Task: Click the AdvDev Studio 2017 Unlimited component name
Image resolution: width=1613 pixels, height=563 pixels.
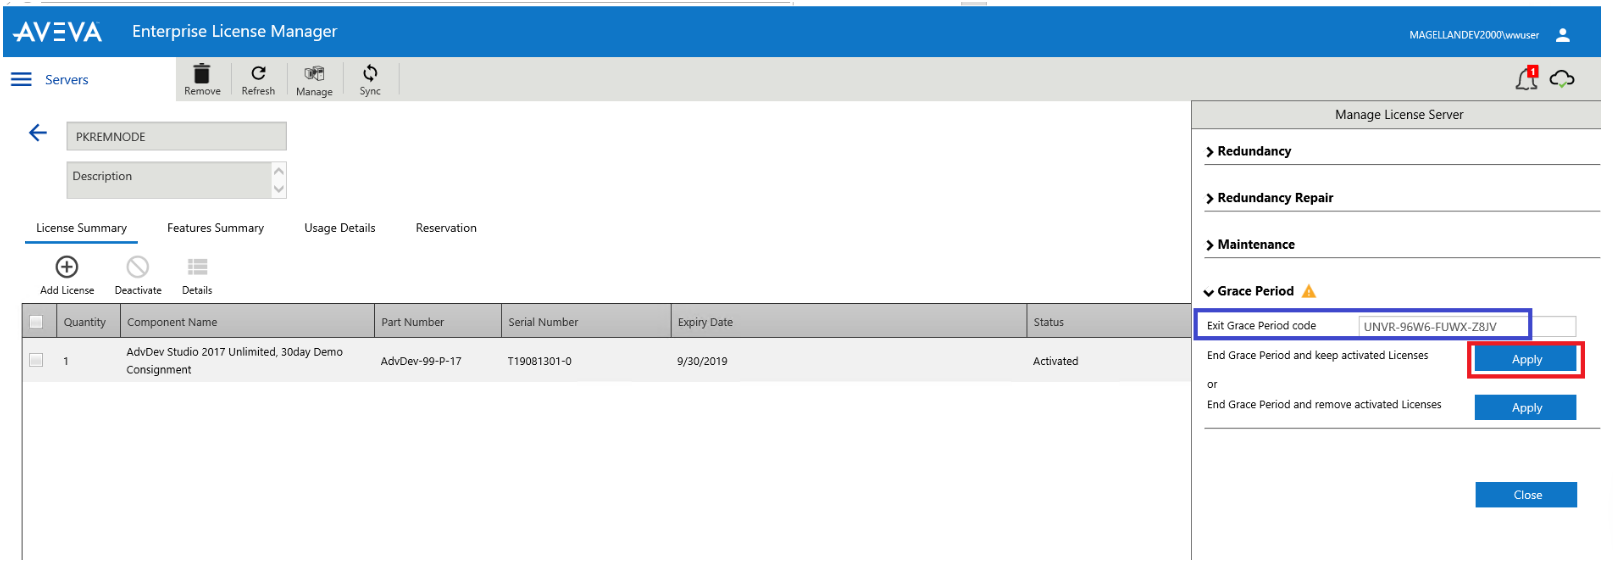Action: click(234, 361)
